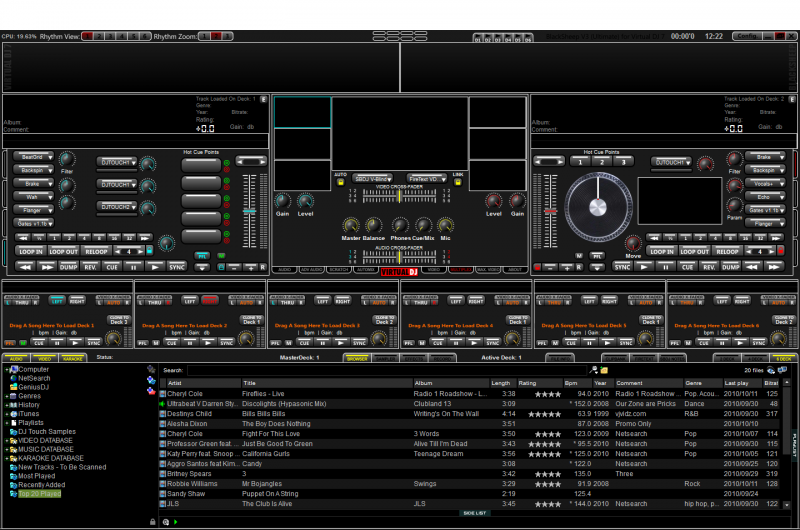Click the GeniusDJ icon in folder tree
The image size is (800, 530).
[x=14, y=387]
